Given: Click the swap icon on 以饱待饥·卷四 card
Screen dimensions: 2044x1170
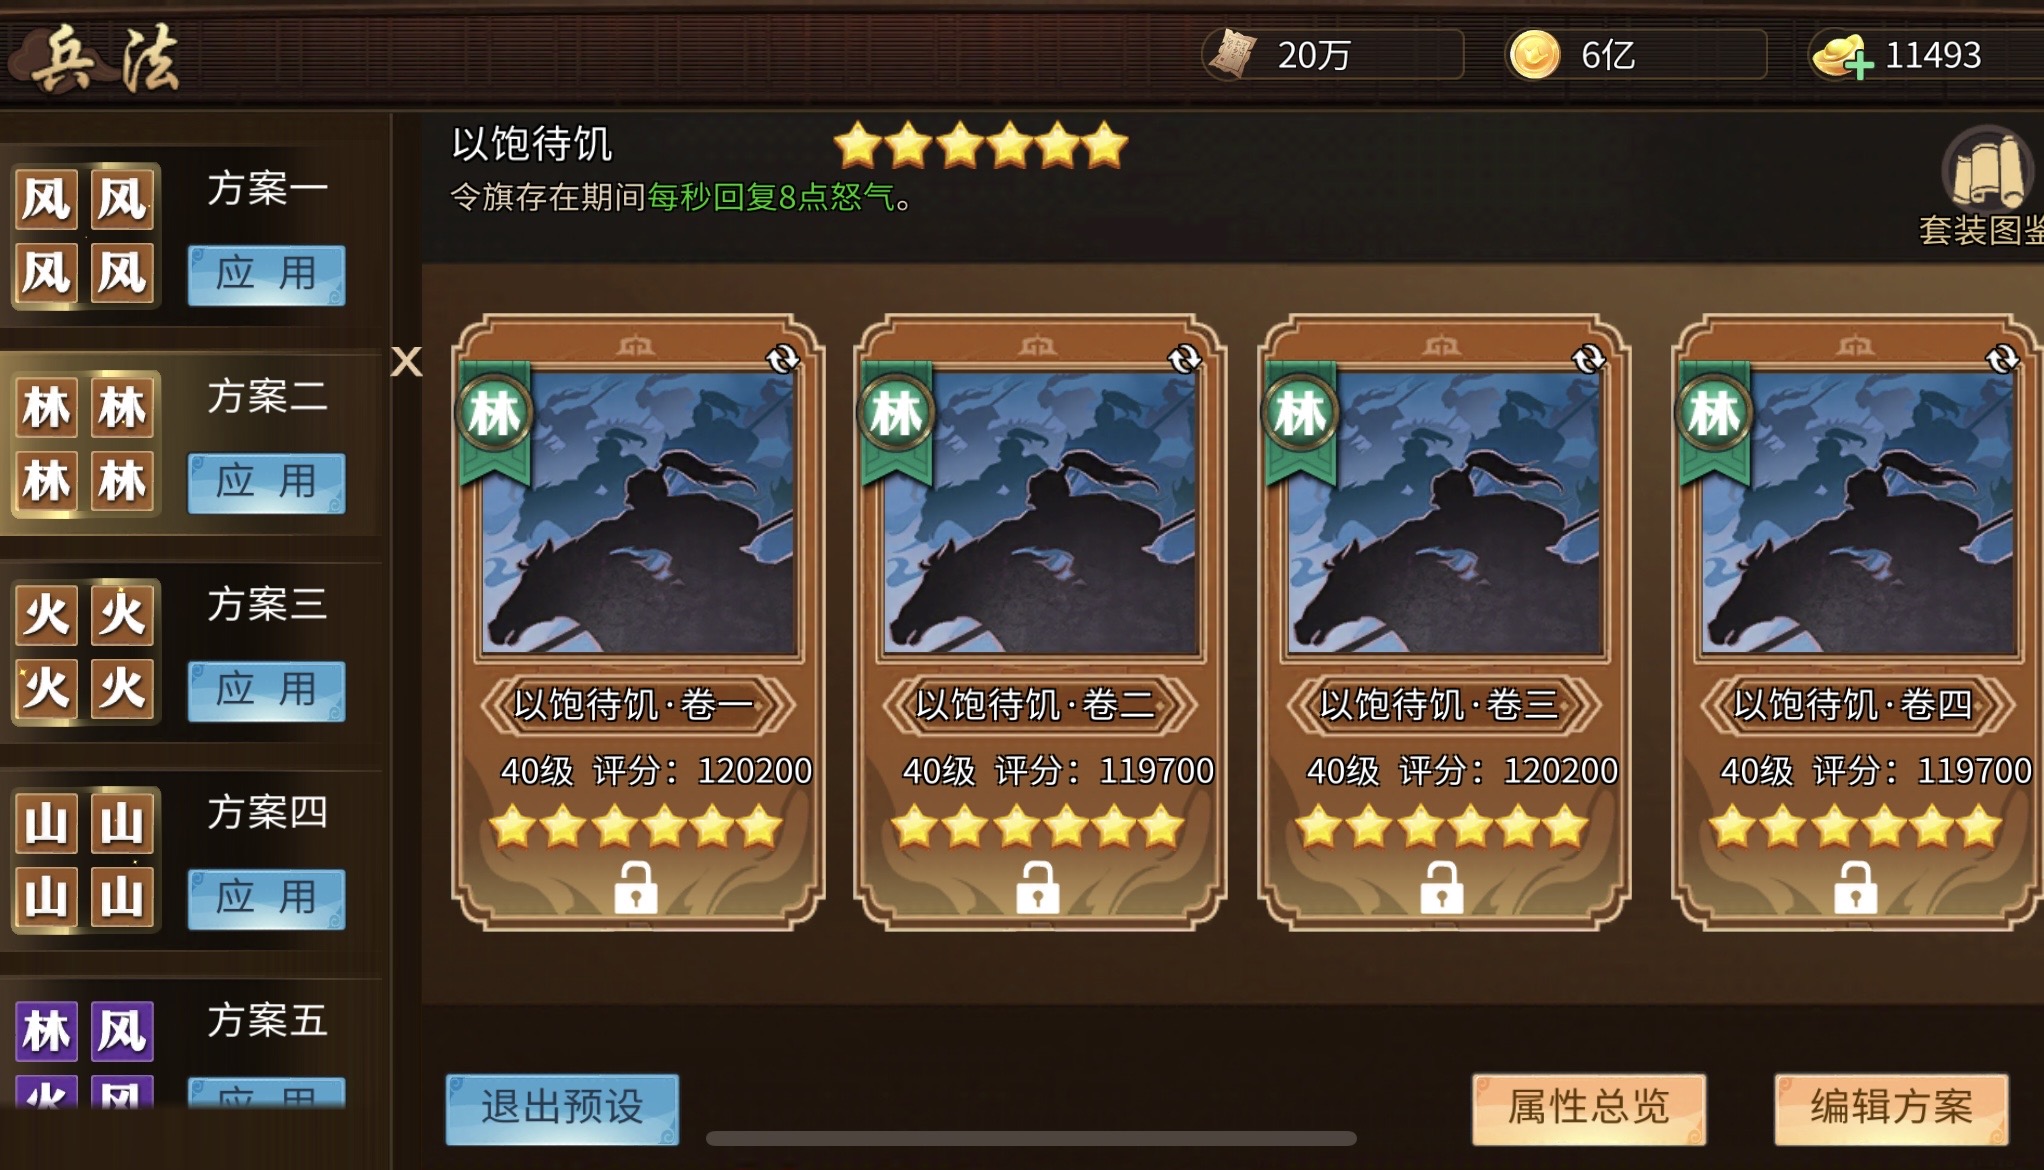Looking at the screenshot, I should pos(2003,359).
